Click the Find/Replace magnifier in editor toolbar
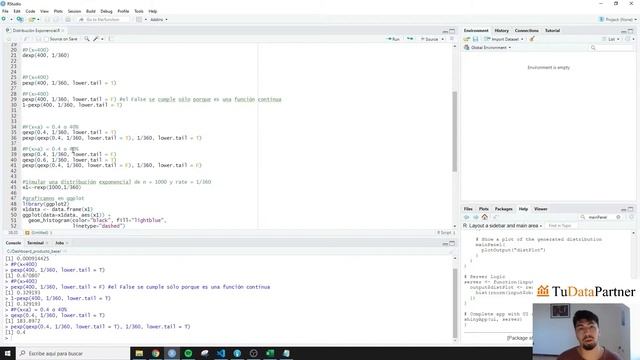Image resolution: width=640 pixels, height=360 pixels. pyautogui.click(x=87, y=39)
